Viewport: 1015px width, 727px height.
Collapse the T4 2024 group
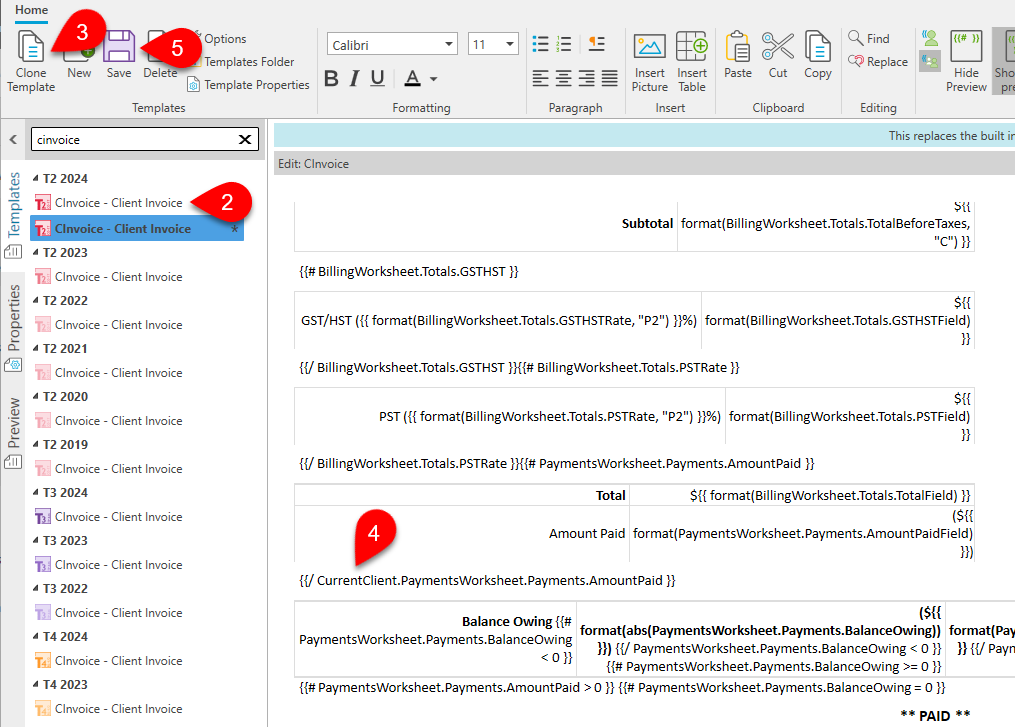tap(36, 636)
